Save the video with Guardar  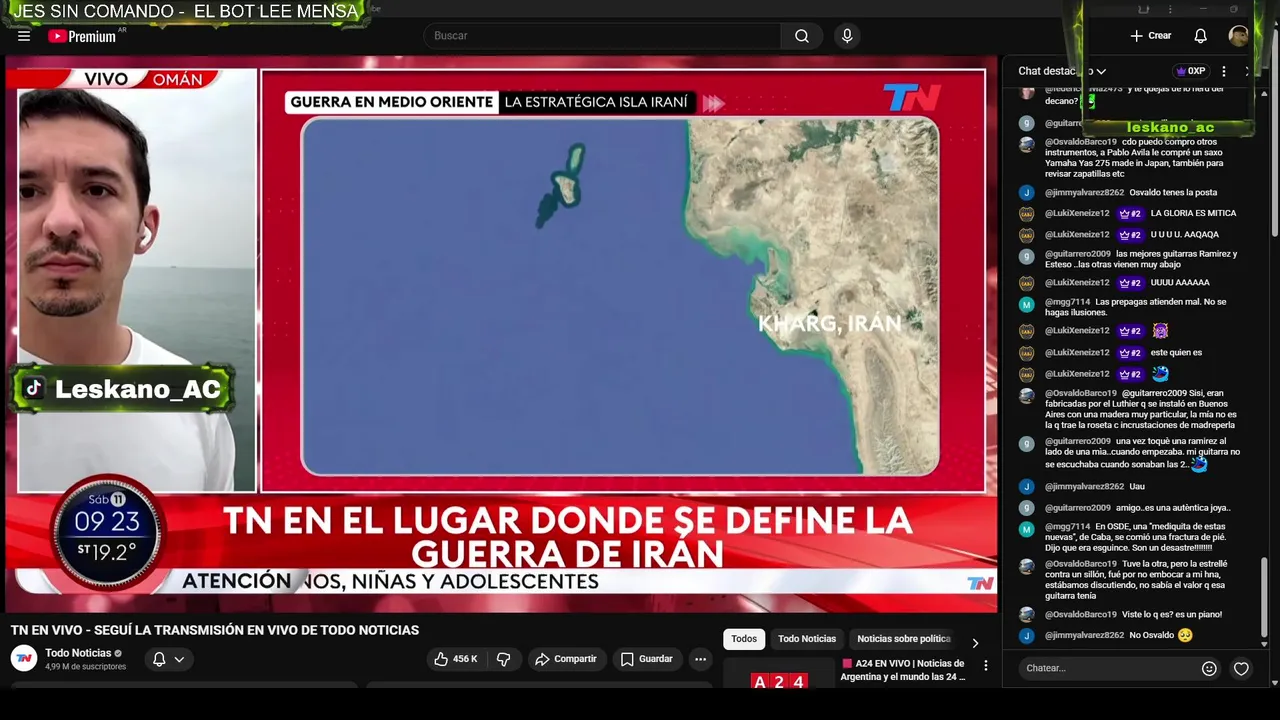[x=646, y=659]
